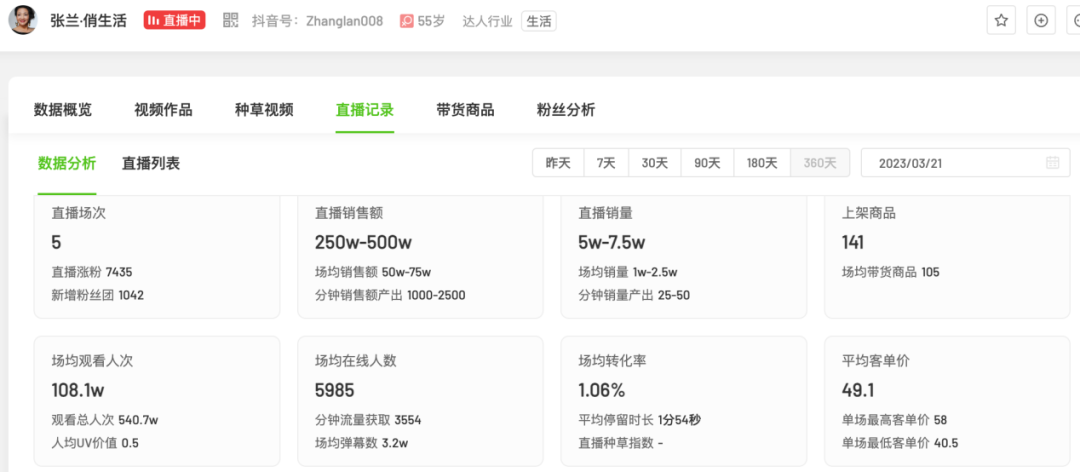Screen dimensions: 1080x472
Task: Click the red 直播中 live badge
Action: pos(174,20)
